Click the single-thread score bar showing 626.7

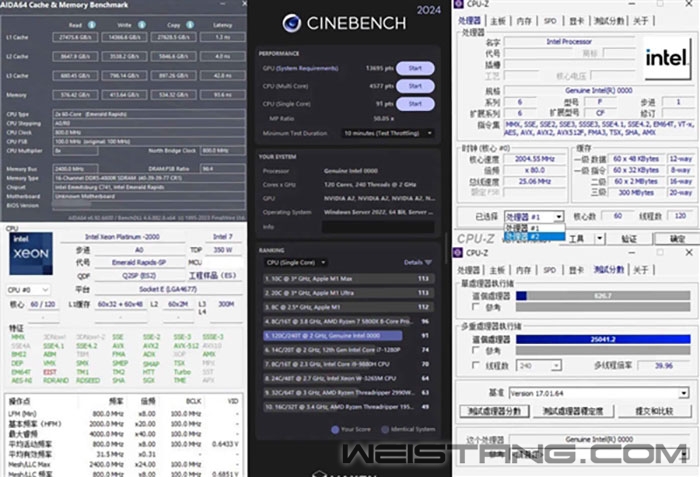pos(603,295)
